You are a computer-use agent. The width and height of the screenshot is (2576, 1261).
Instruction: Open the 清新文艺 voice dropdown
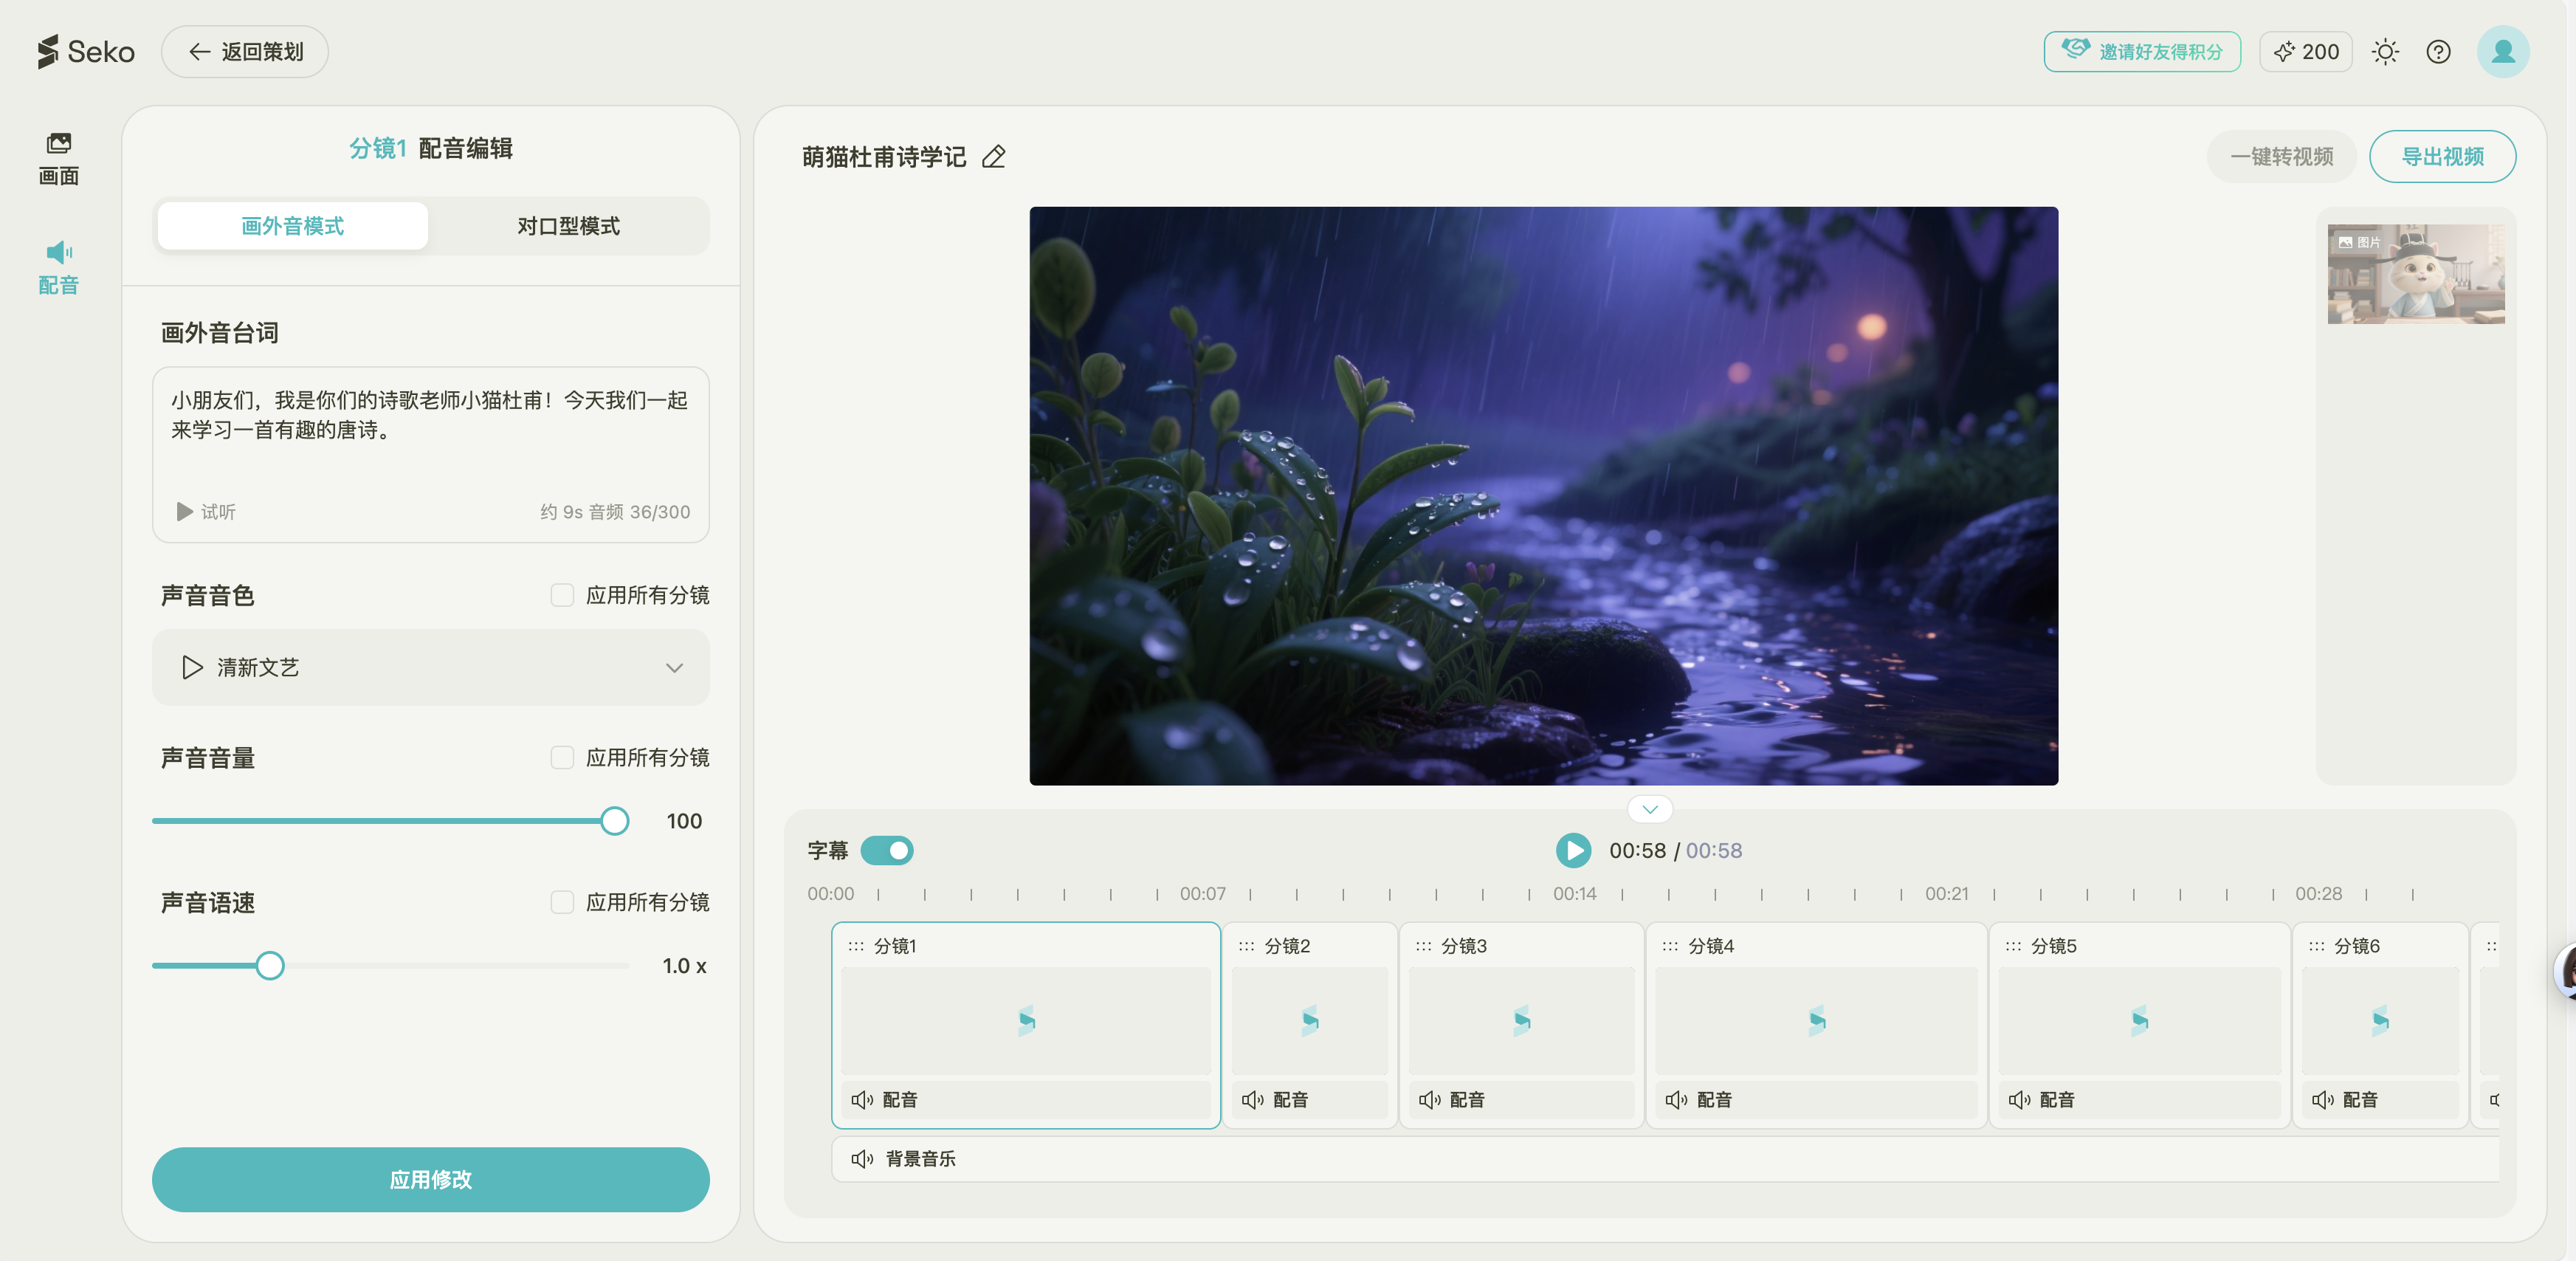[x=431, y=667]
